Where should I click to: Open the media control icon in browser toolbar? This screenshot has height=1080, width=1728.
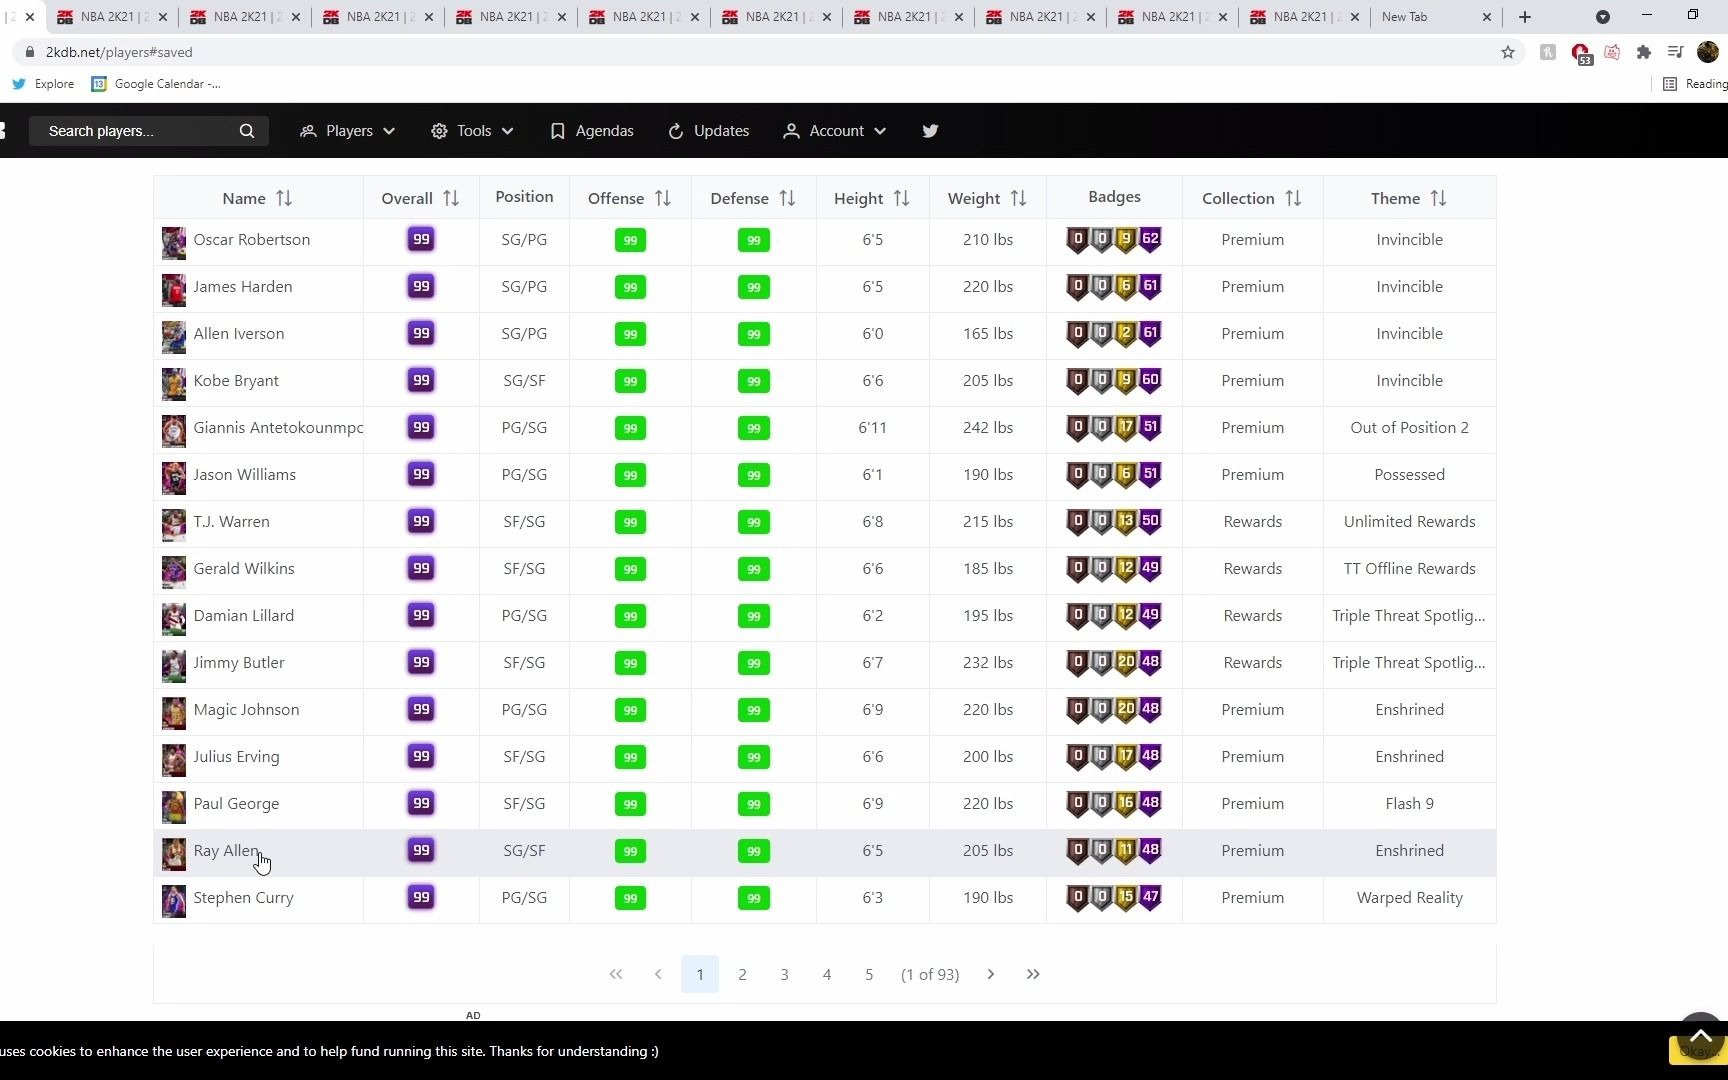tap(1676, 52)
